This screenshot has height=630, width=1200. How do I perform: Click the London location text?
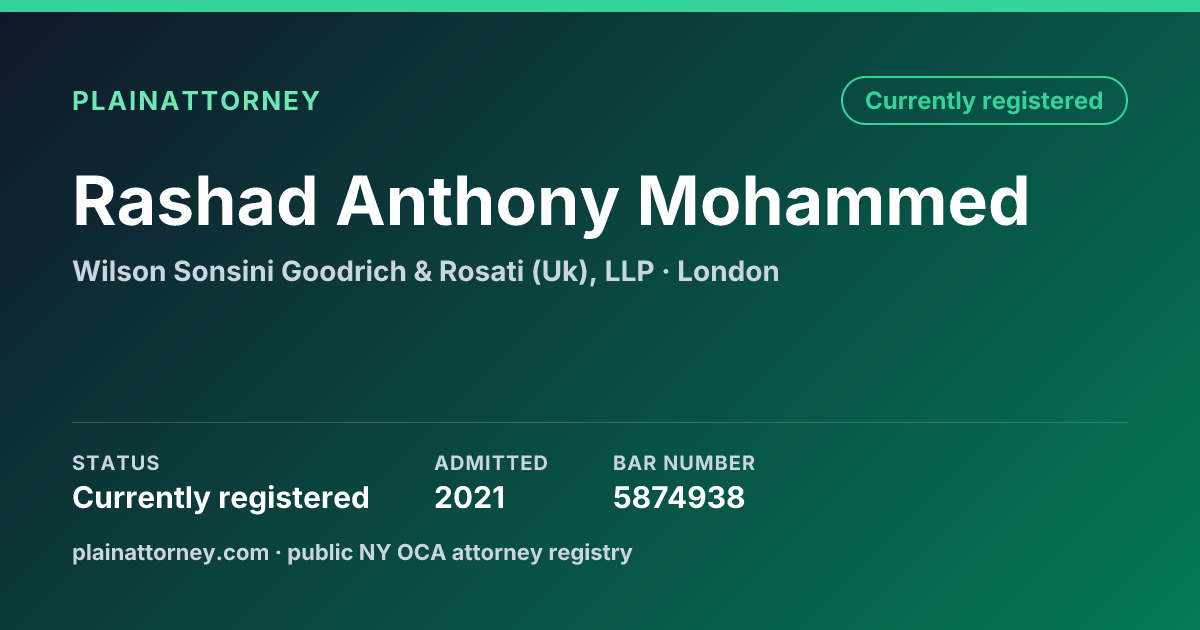click(728, 271)
